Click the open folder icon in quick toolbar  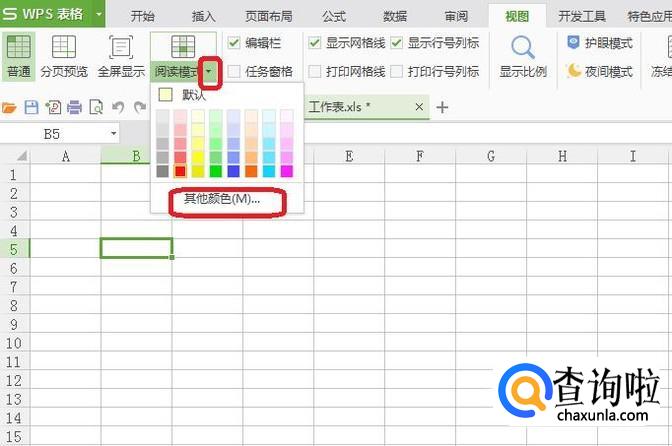click(x=9, y=107)
